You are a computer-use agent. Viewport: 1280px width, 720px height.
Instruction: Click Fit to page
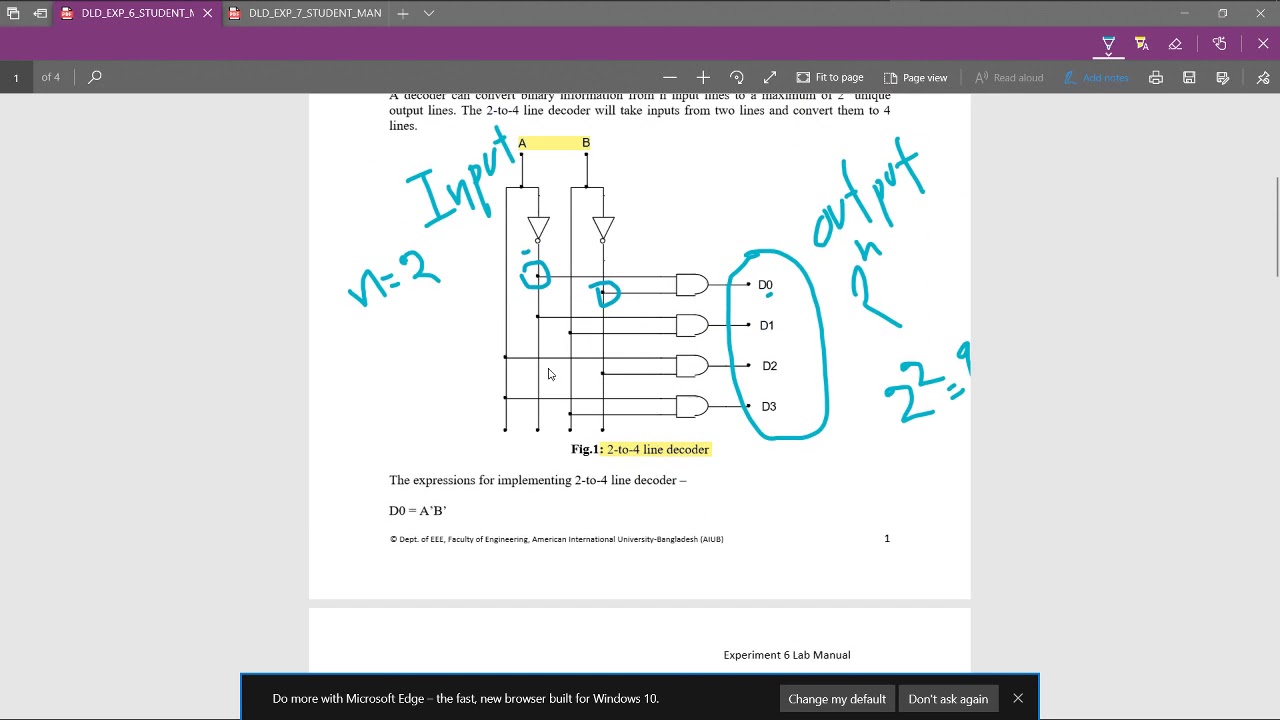click(830, 77)
